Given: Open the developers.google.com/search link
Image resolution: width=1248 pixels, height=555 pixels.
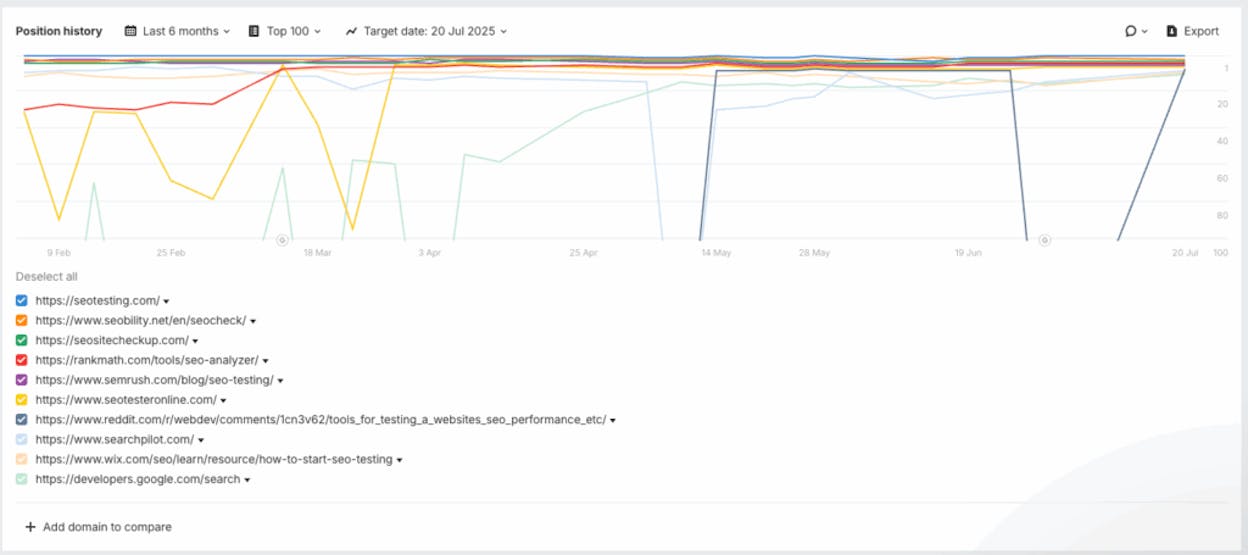Looking at the screenshot, I should [138, 480].
